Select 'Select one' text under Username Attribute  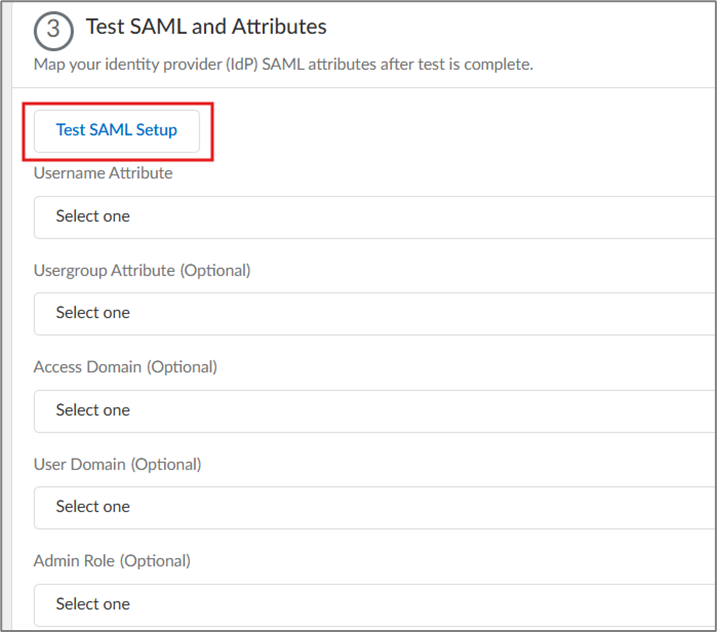(93, 216)
